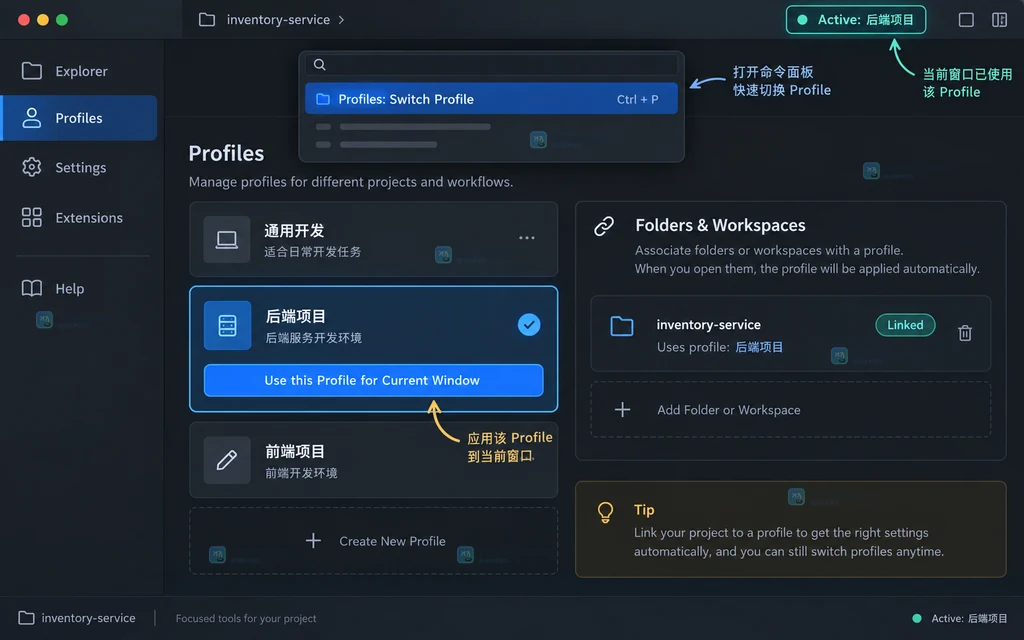Click the Extensions grid icon
This screenshot has height=640, width=1024.
point(31,217)
